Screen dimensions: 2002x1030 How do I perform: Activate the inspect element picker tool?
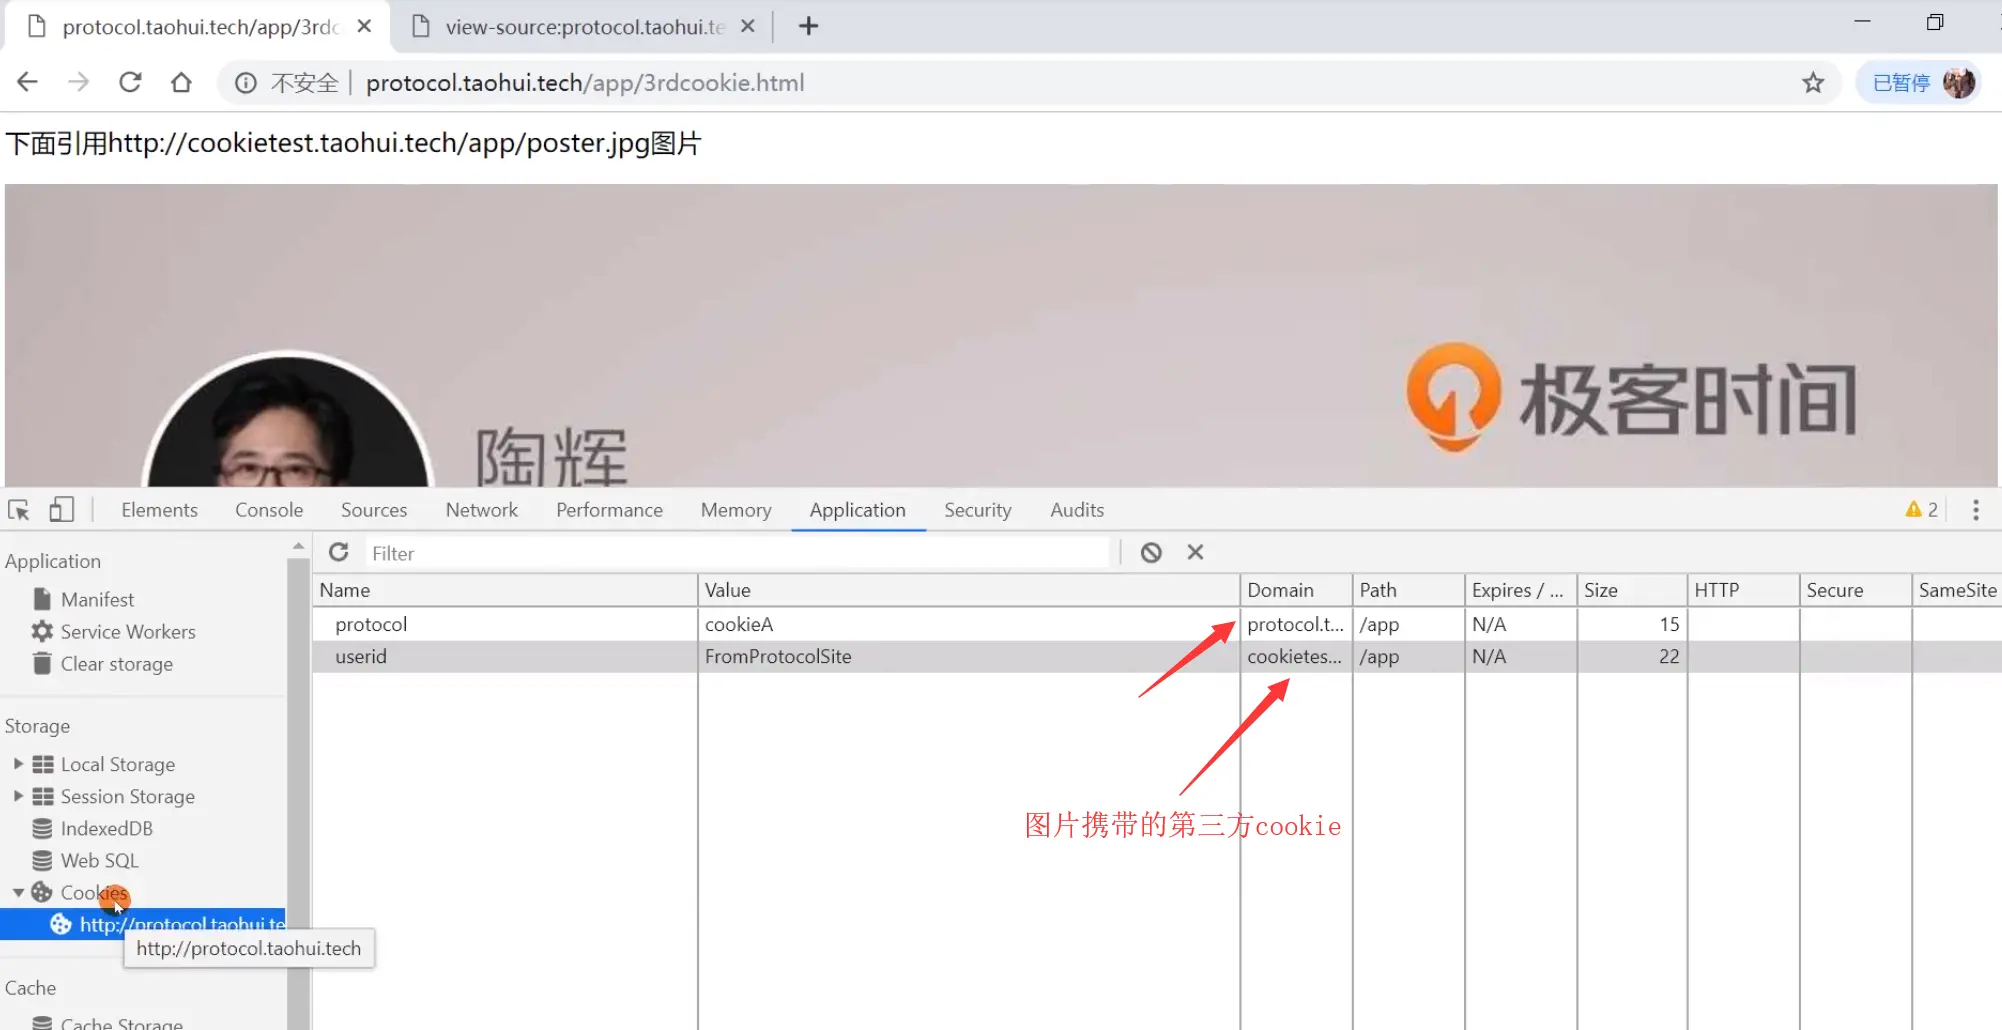point(19,510)
